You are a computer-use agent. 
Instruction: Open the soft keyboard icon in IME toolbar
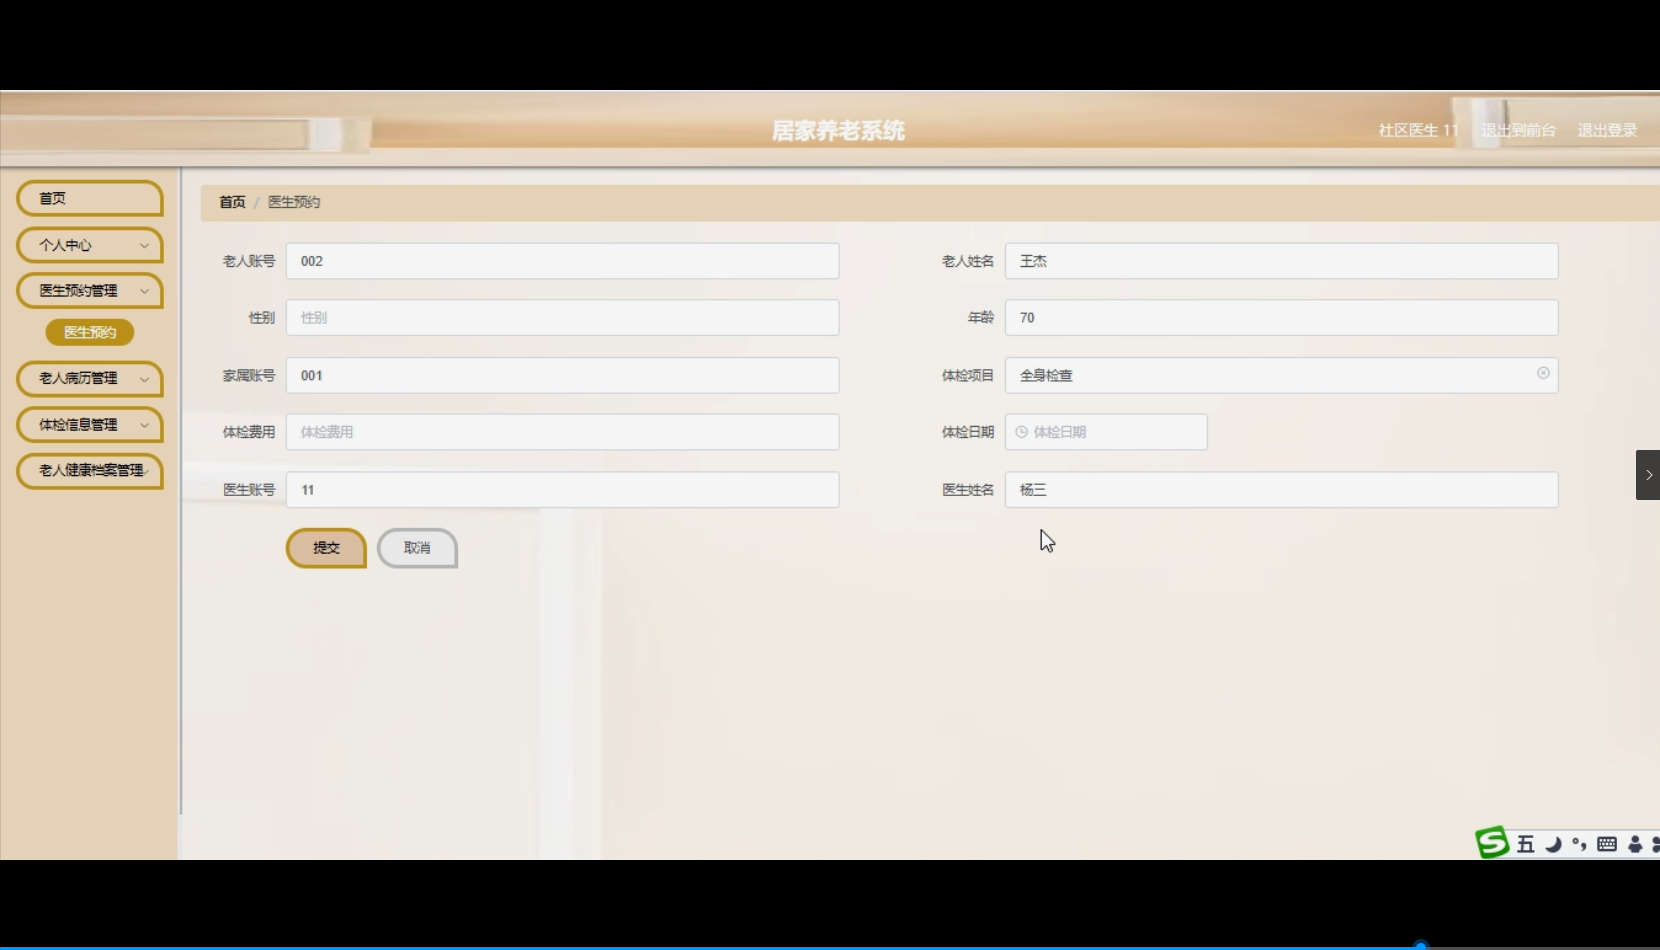1607,844
